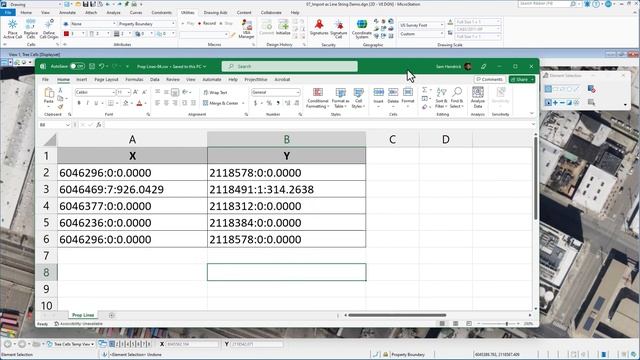Click cell with 6046469:7:926.0429

click(x=132, y=189)
